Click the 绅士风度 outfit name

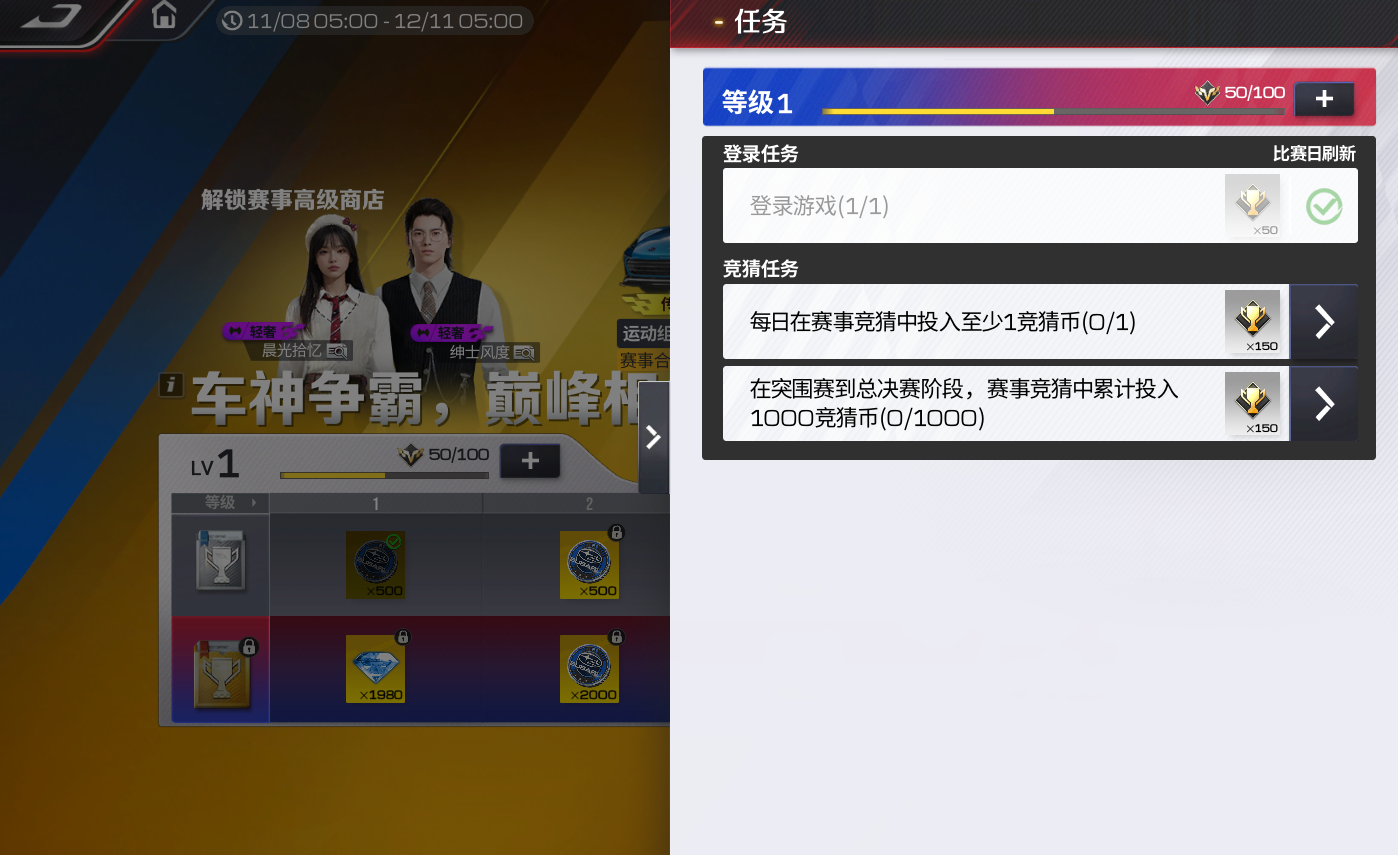point(480,352)
